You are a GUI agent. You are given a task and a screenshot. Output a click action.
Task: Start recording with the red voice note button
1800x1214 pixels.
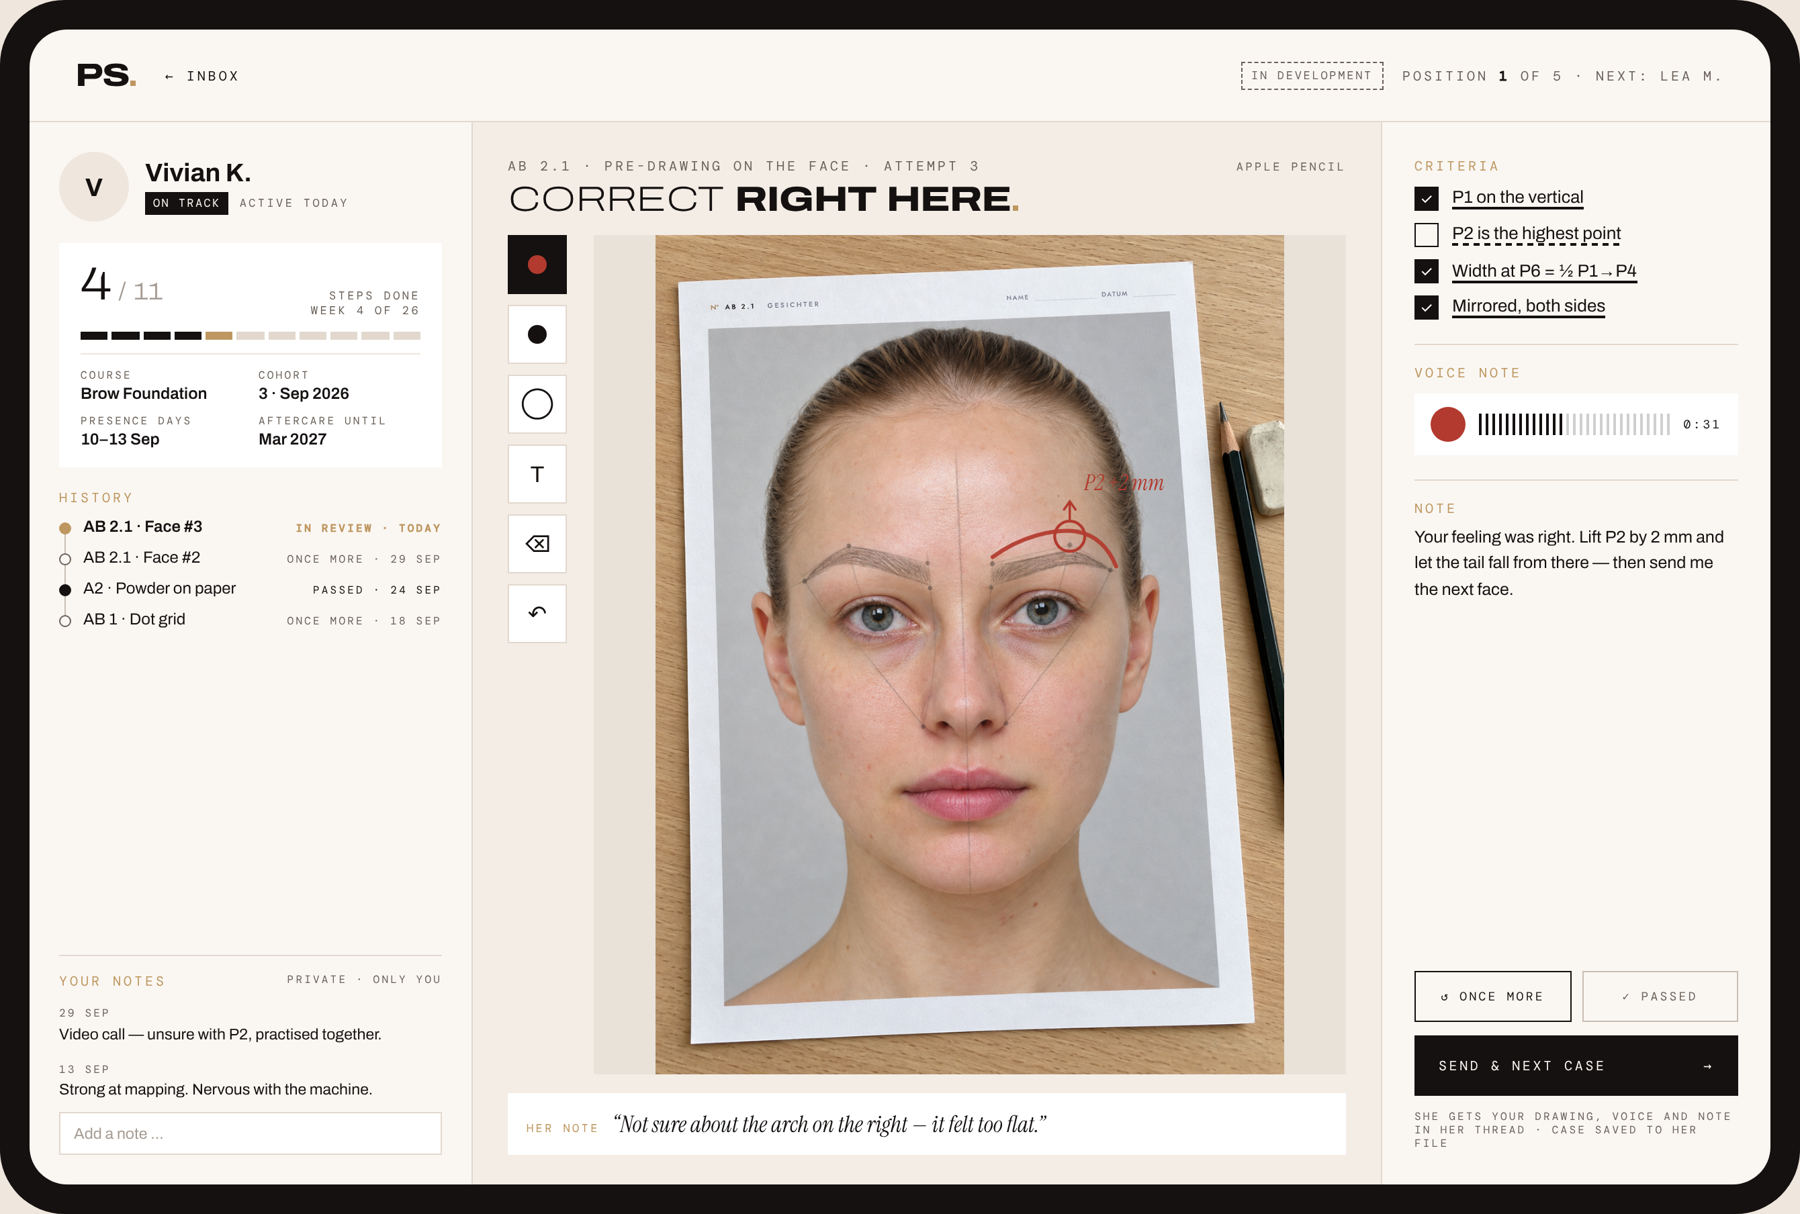(x=1447, y=424)
